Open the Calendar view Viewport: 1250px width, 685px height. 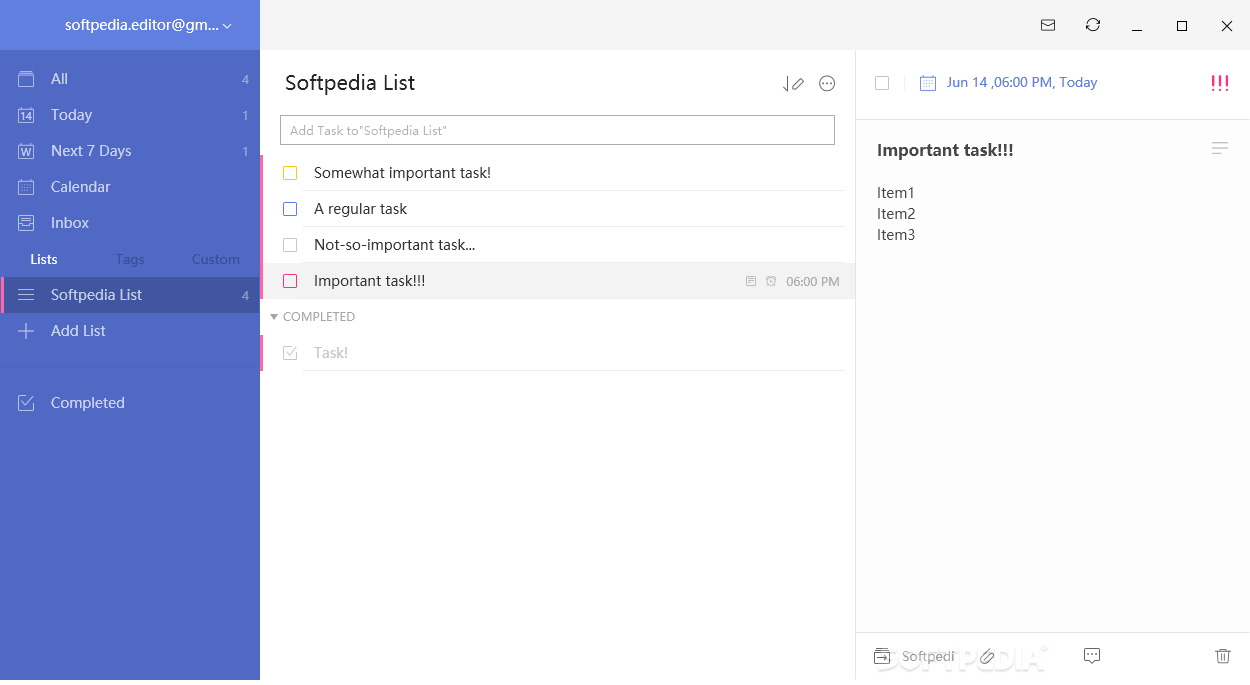[130, 187]
